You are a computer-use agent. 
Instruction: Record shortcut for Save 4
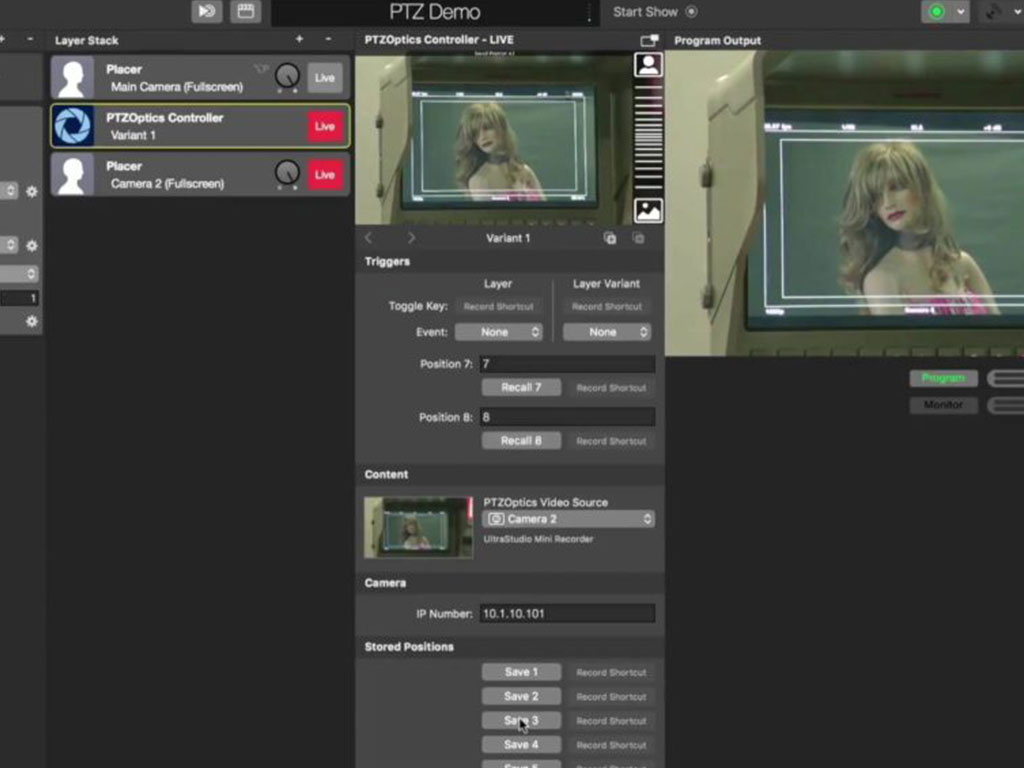point(611,745)
